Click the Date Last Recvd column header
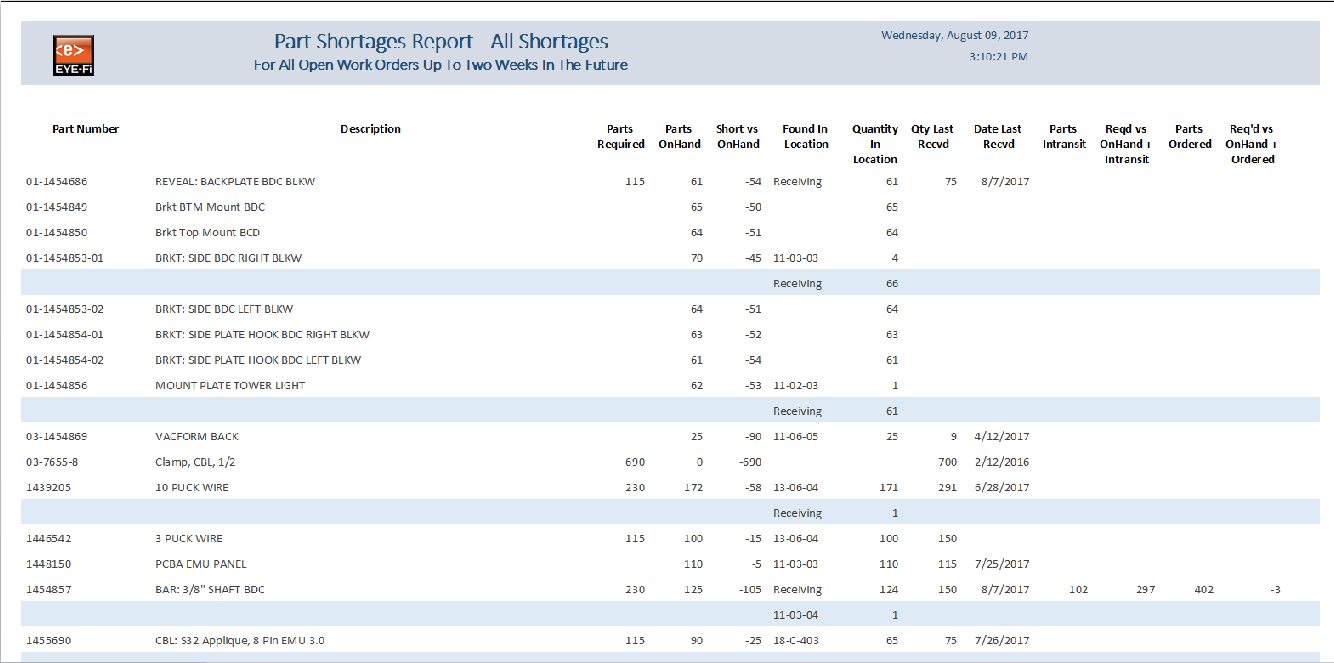 pyautogui.click(x=997, y=137)
